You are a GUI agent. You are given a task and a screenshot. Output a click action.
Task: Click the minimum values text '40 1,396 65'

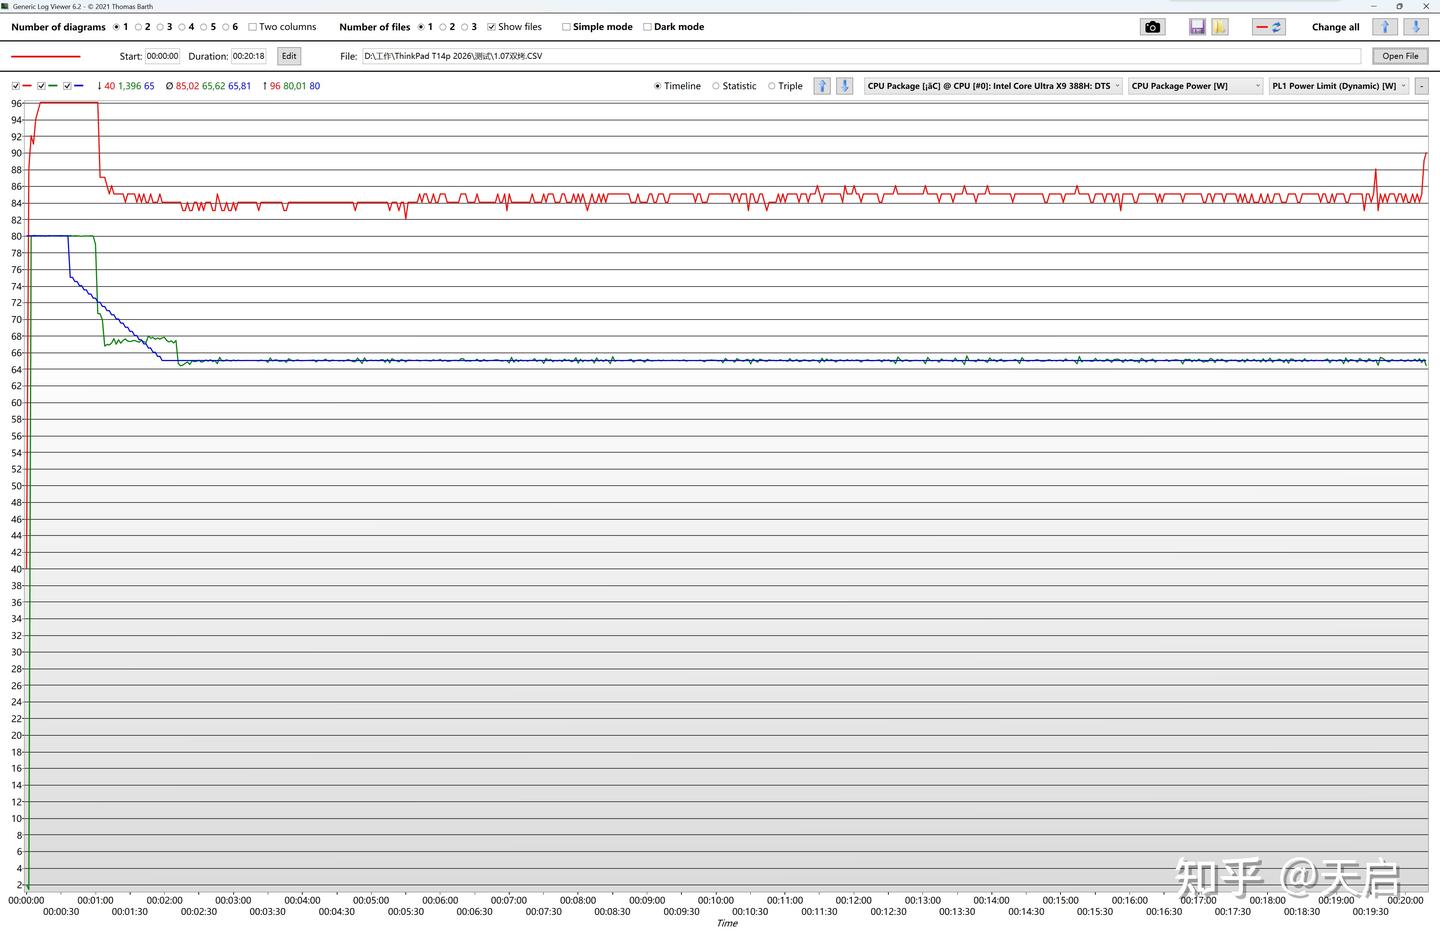(129, 86)
